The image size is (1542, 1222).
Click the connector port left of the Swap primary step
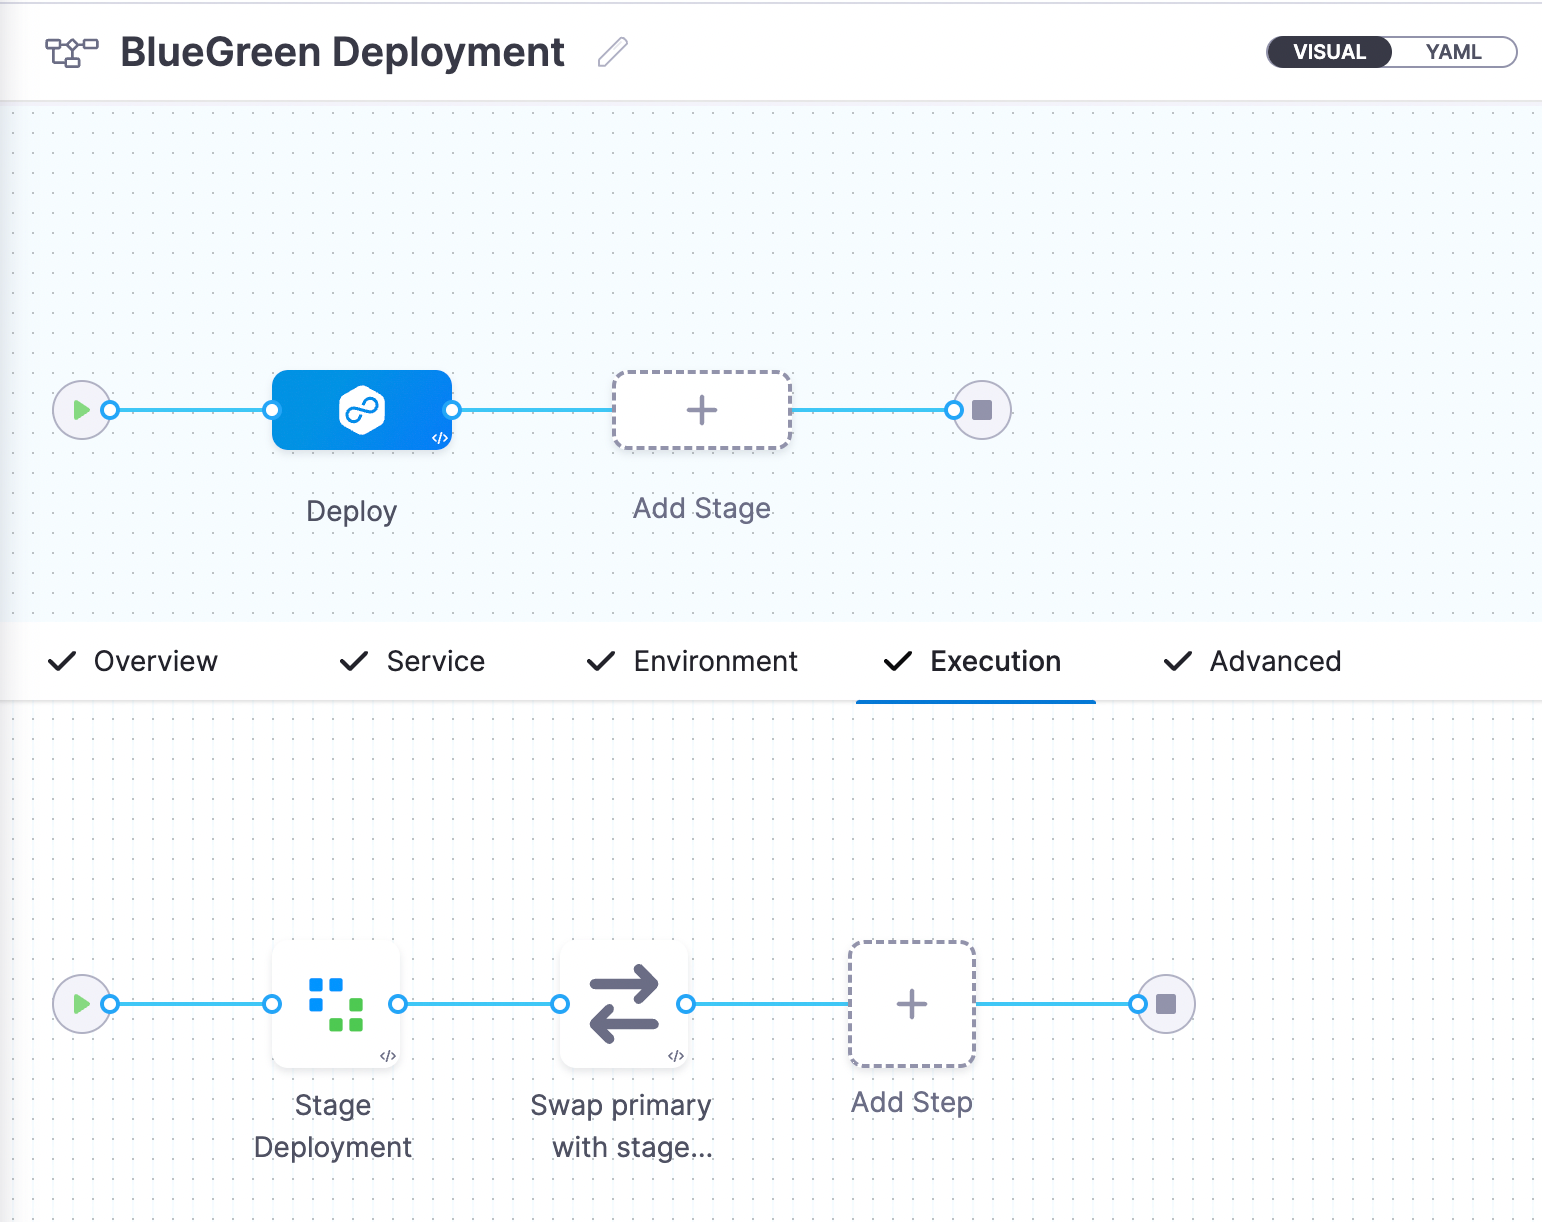(x=560, y=1004)
